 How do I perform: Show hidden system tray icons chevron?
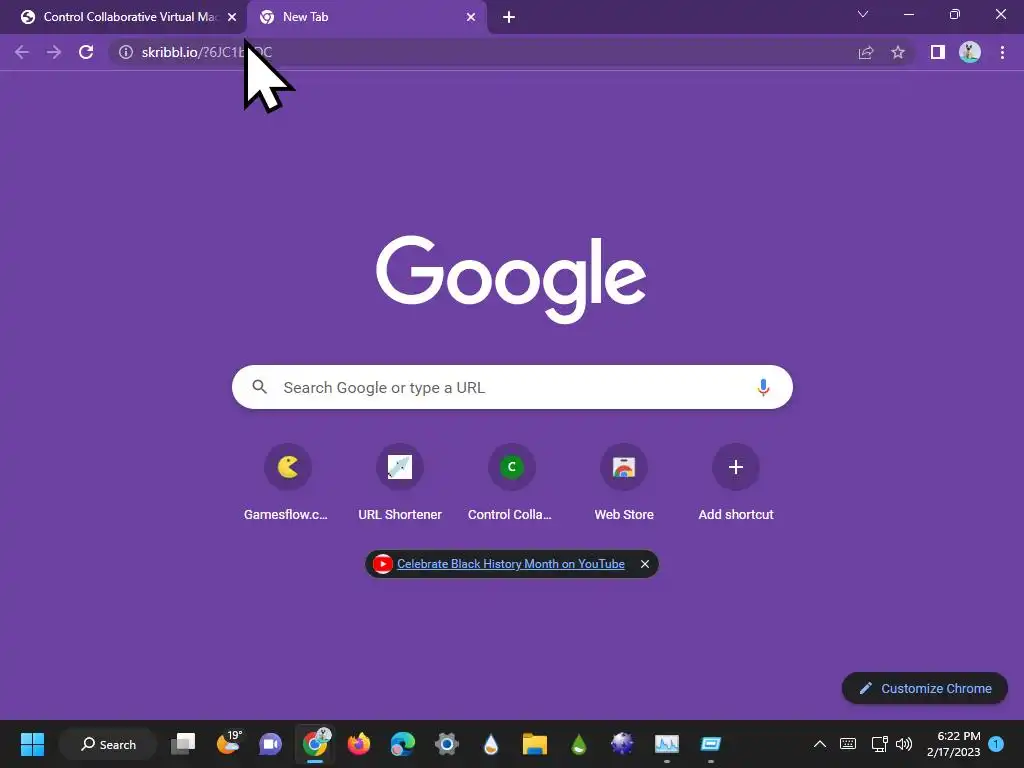pos(820,744)
